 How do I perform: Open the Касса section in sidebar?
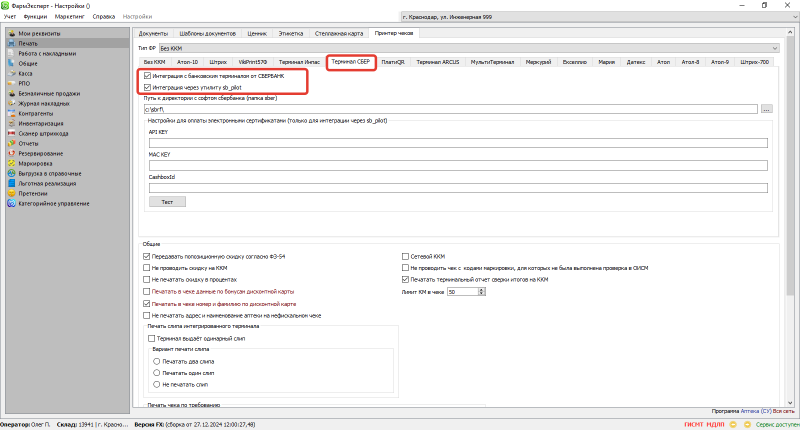tap(28, 73)
